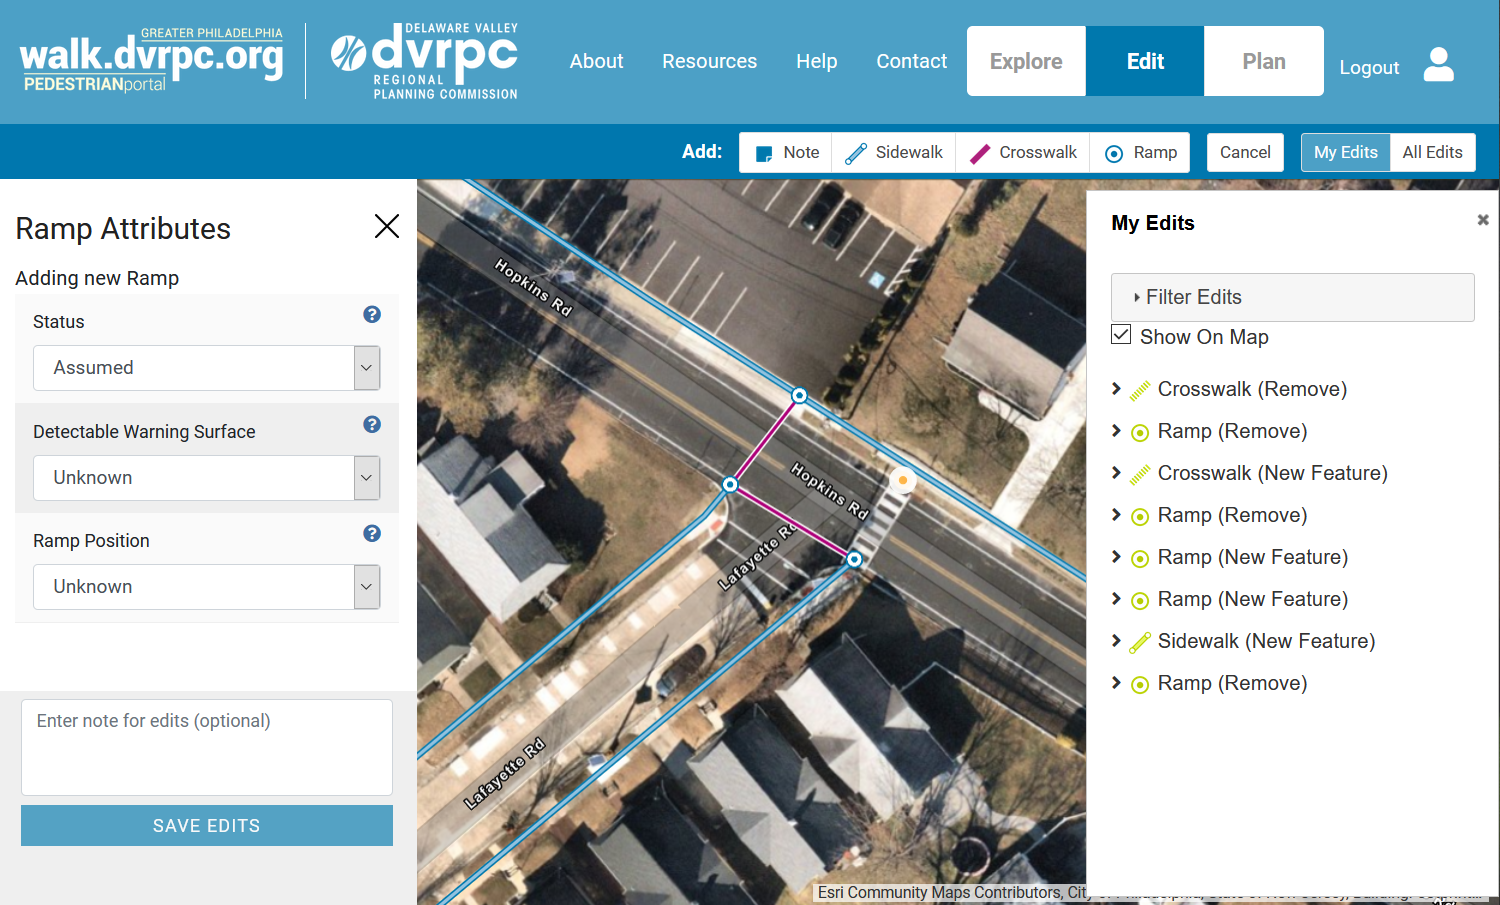Screen dimensions: 1500x905
Task: Open the user account profile icon
Action: click(1438, 64)
